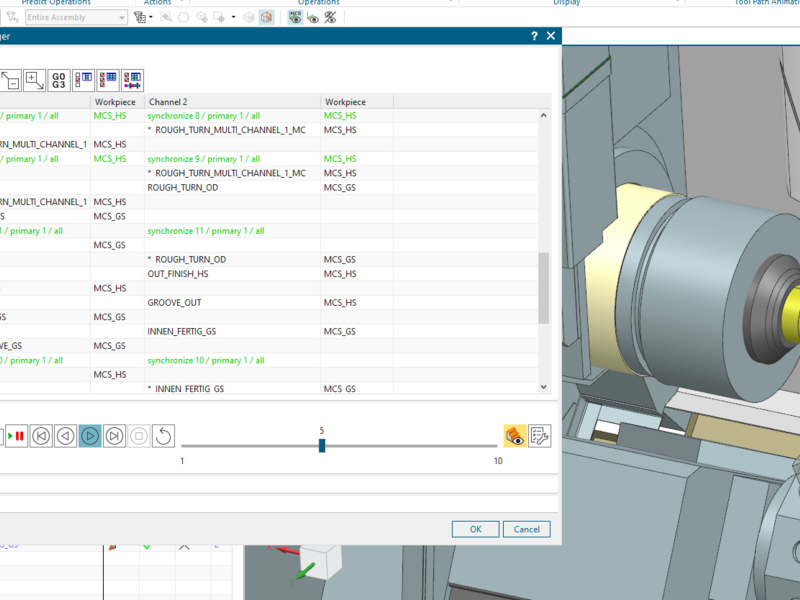The height and width of the screenshot is (600, 800).
Task: Open dialog help with the question mark
Action: (x=534, y=36)
